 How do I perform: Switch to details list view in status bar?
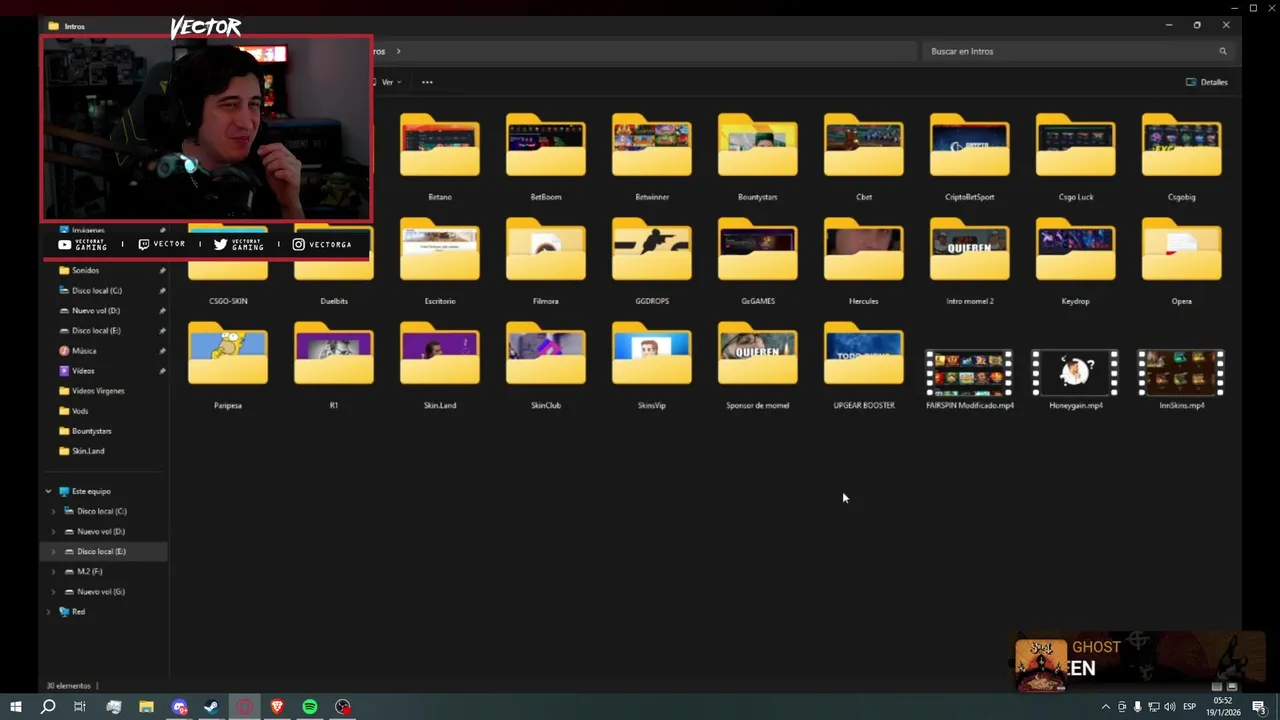[x=1217, y=686]
